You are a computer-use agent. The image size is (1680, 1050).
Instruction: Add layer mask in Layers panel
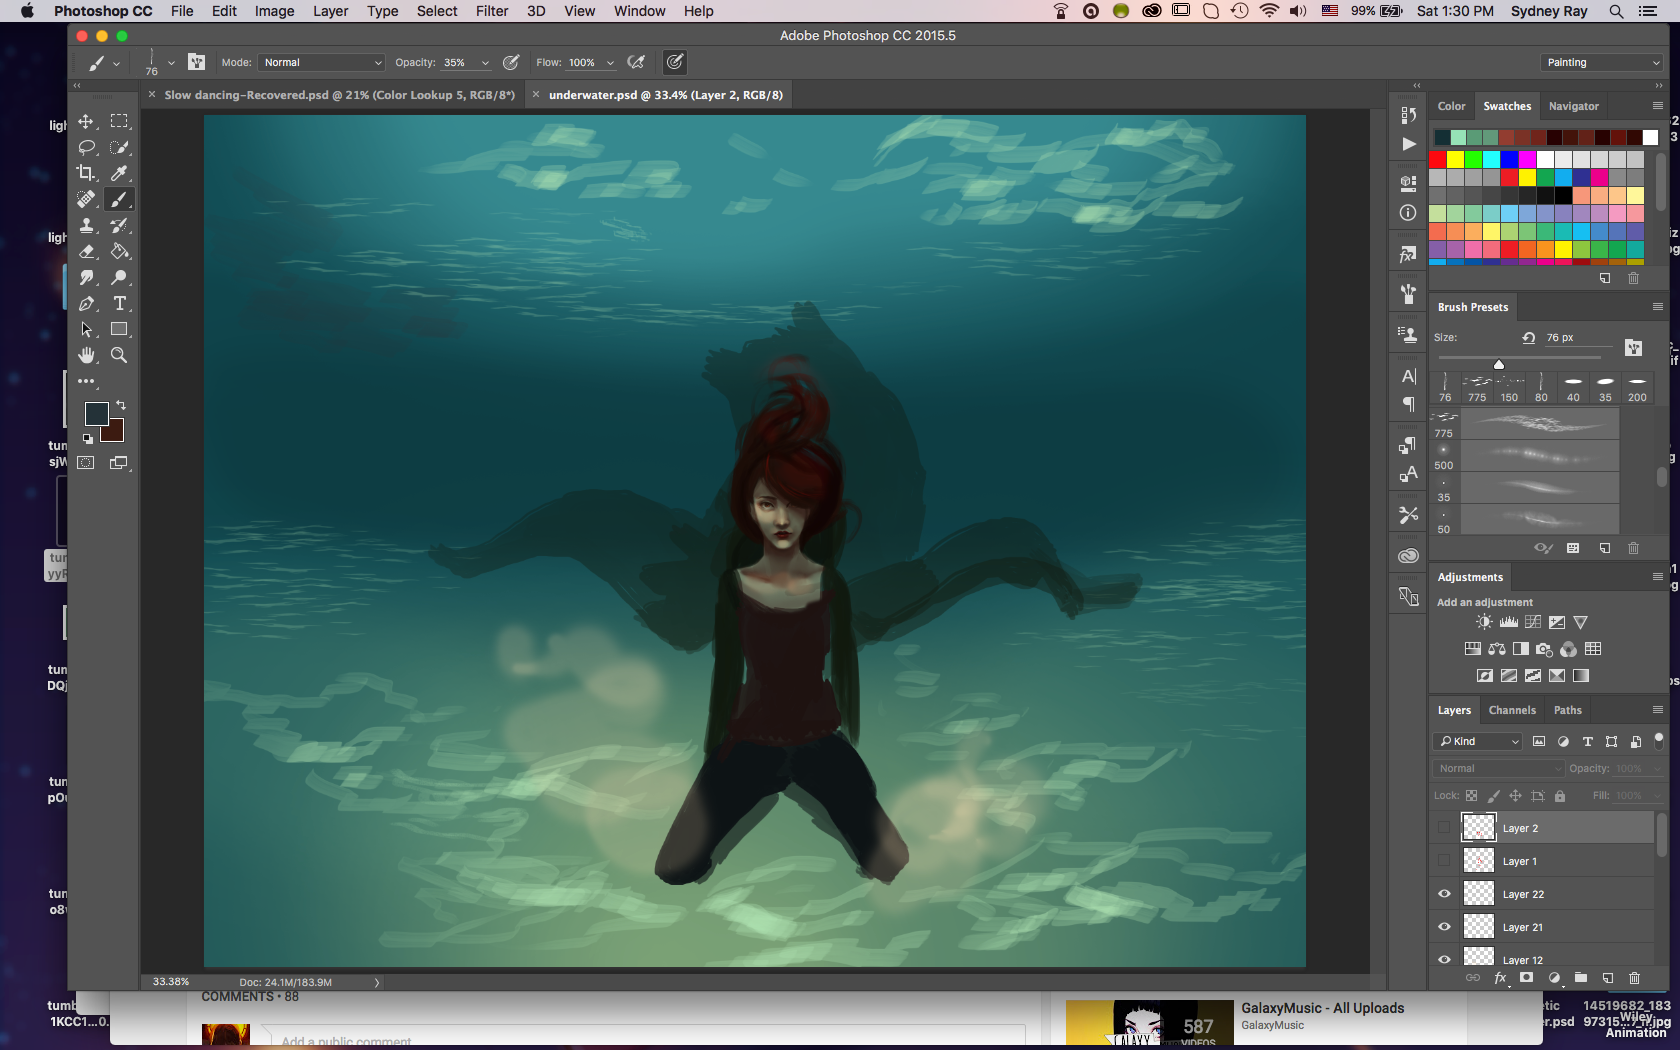pyautogui.click(x=1527, y=978)
